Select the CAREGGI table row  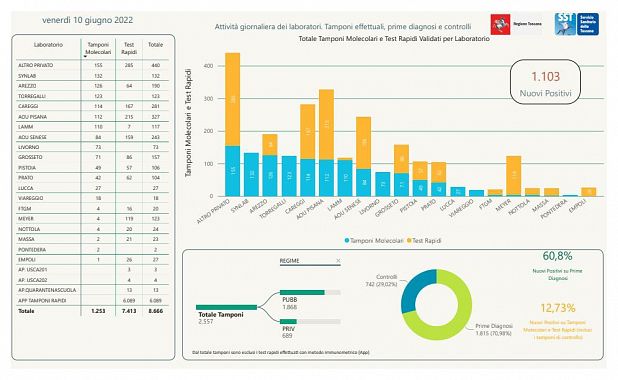coord(93,106)
